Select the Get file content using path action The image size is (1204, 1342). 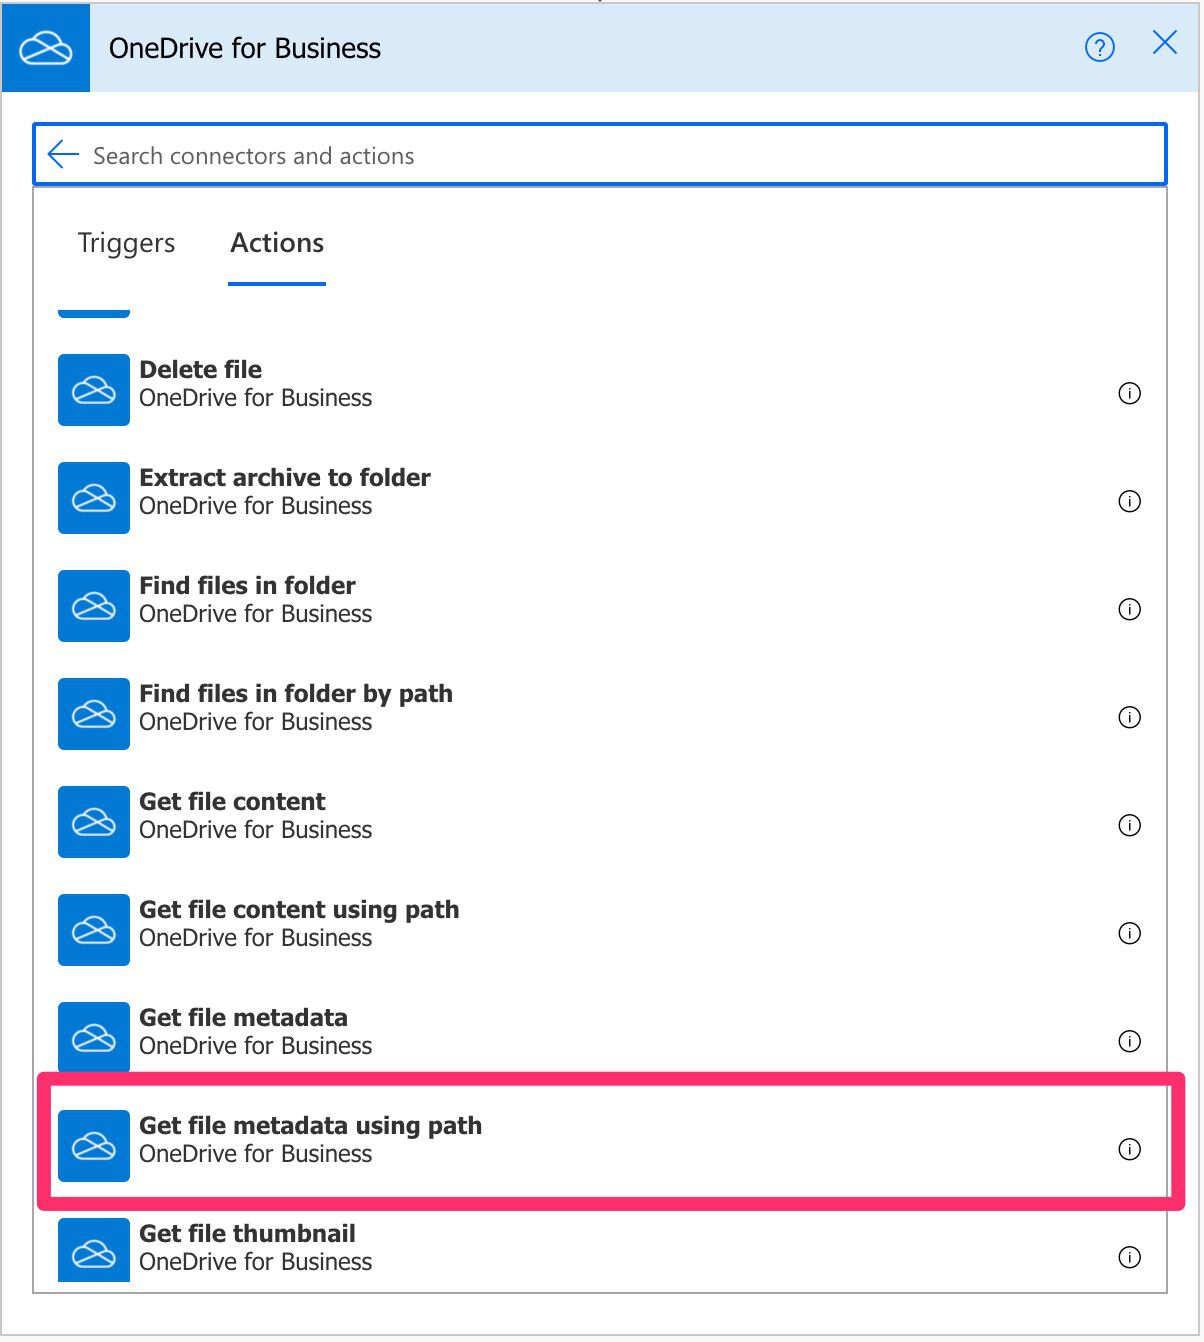[400, 922]
